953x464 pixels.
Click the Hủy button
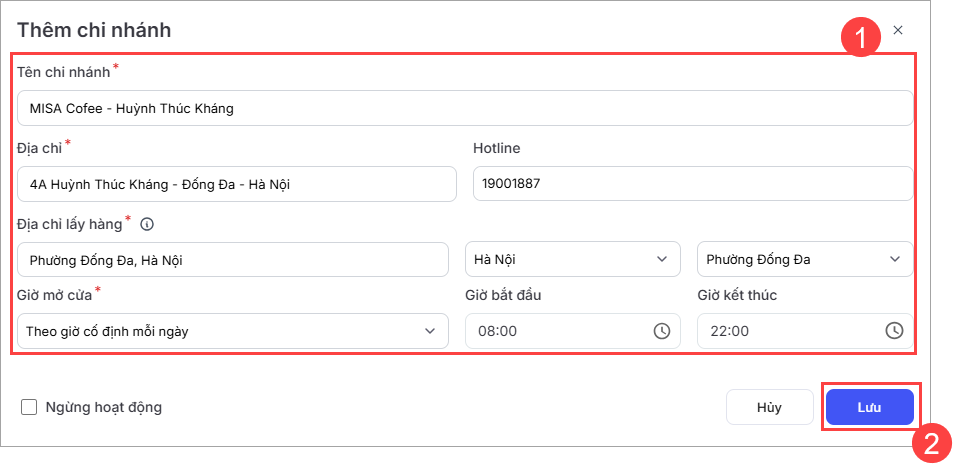pos(769,408)
